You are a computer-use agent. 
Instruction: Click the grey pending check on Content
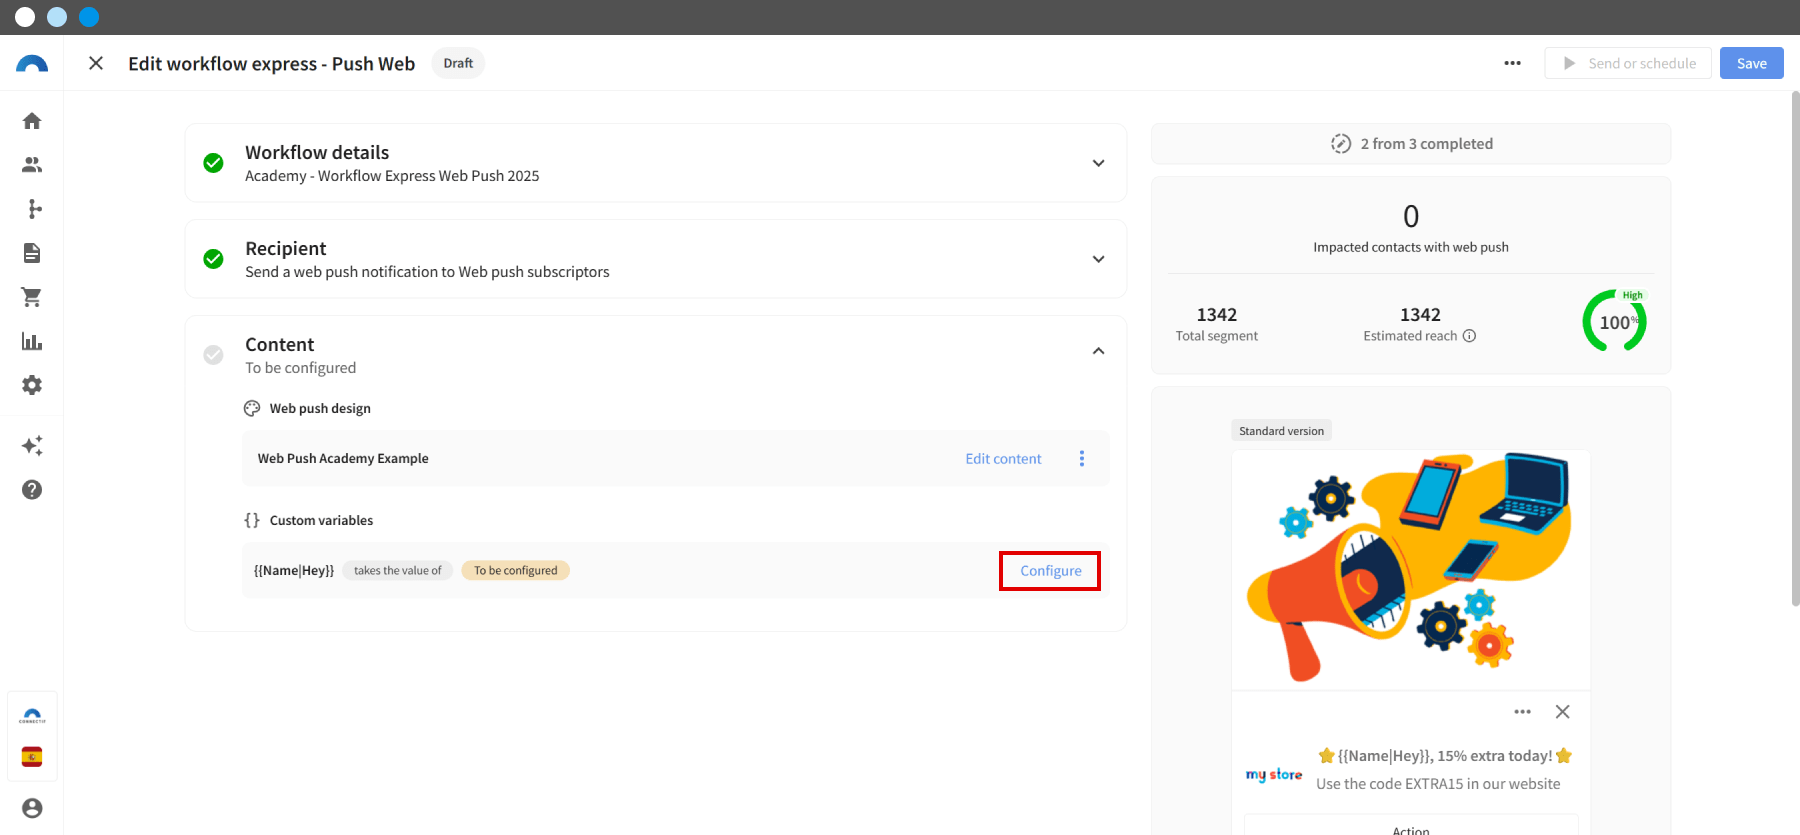pos(213,355)
